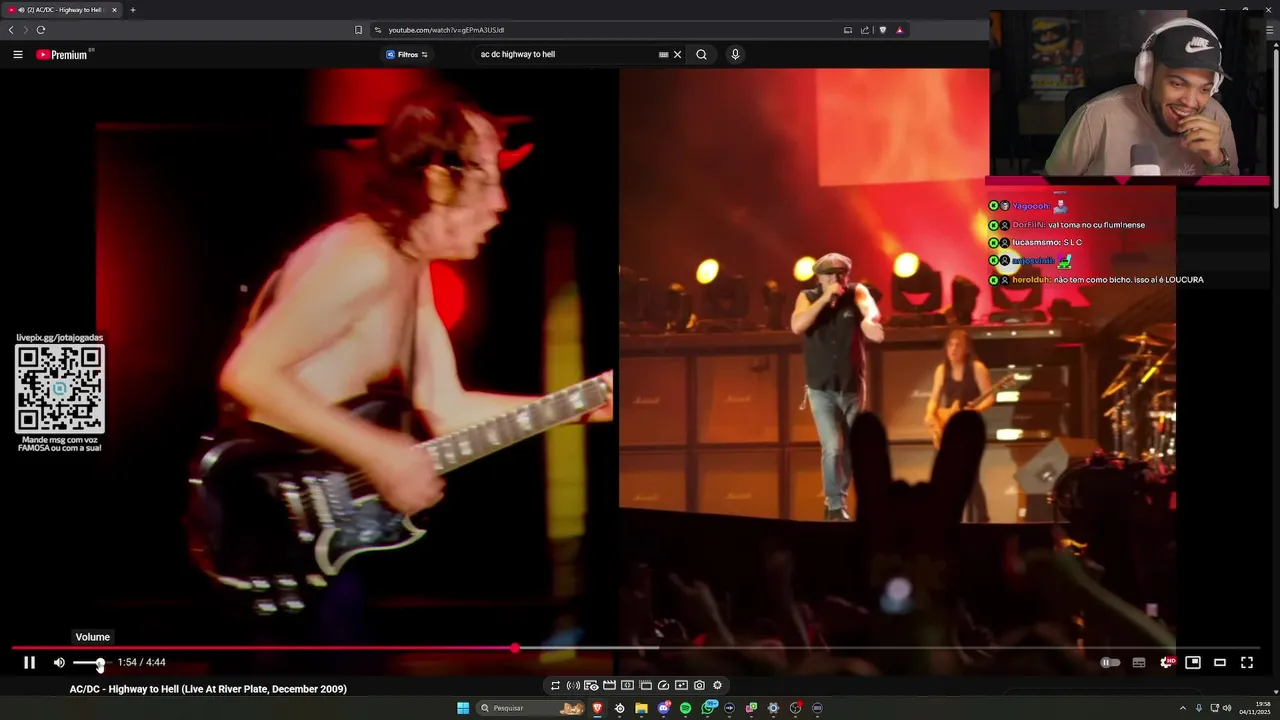Close the AC/DC browser tab
Screen dimensions: 1280x720
114,10
